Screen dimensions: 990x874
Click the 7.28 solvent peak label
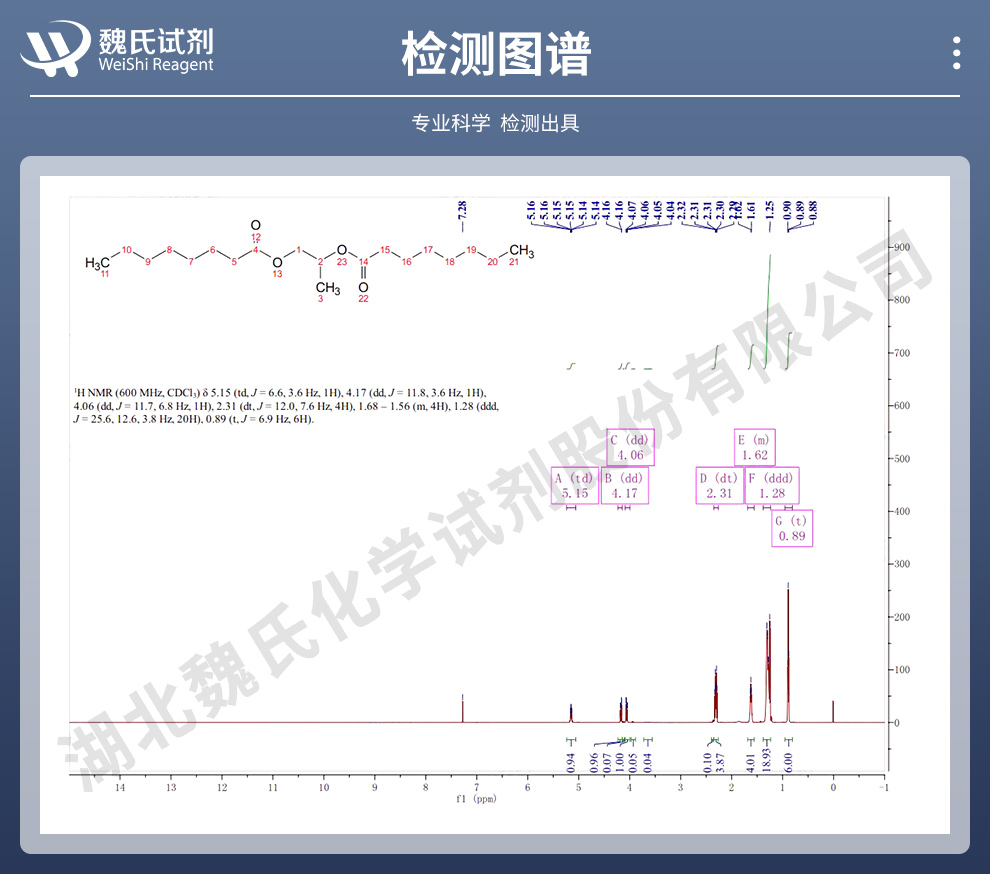(462, 210)
